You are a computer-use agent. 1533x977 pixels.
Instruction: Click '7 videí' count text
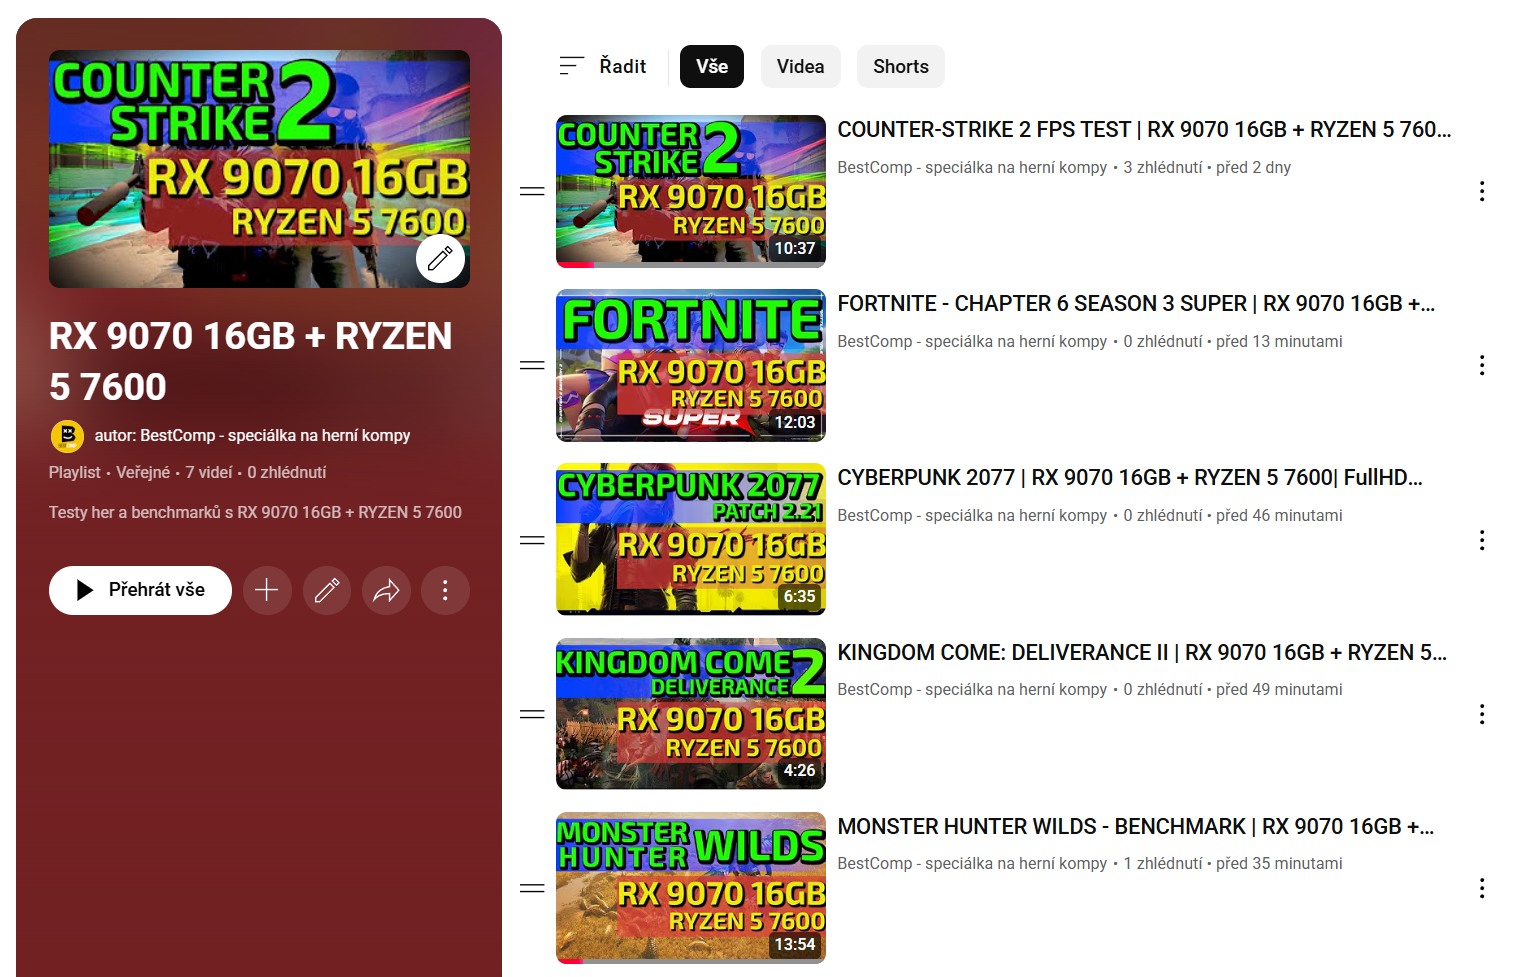click(x=209, y=472)
